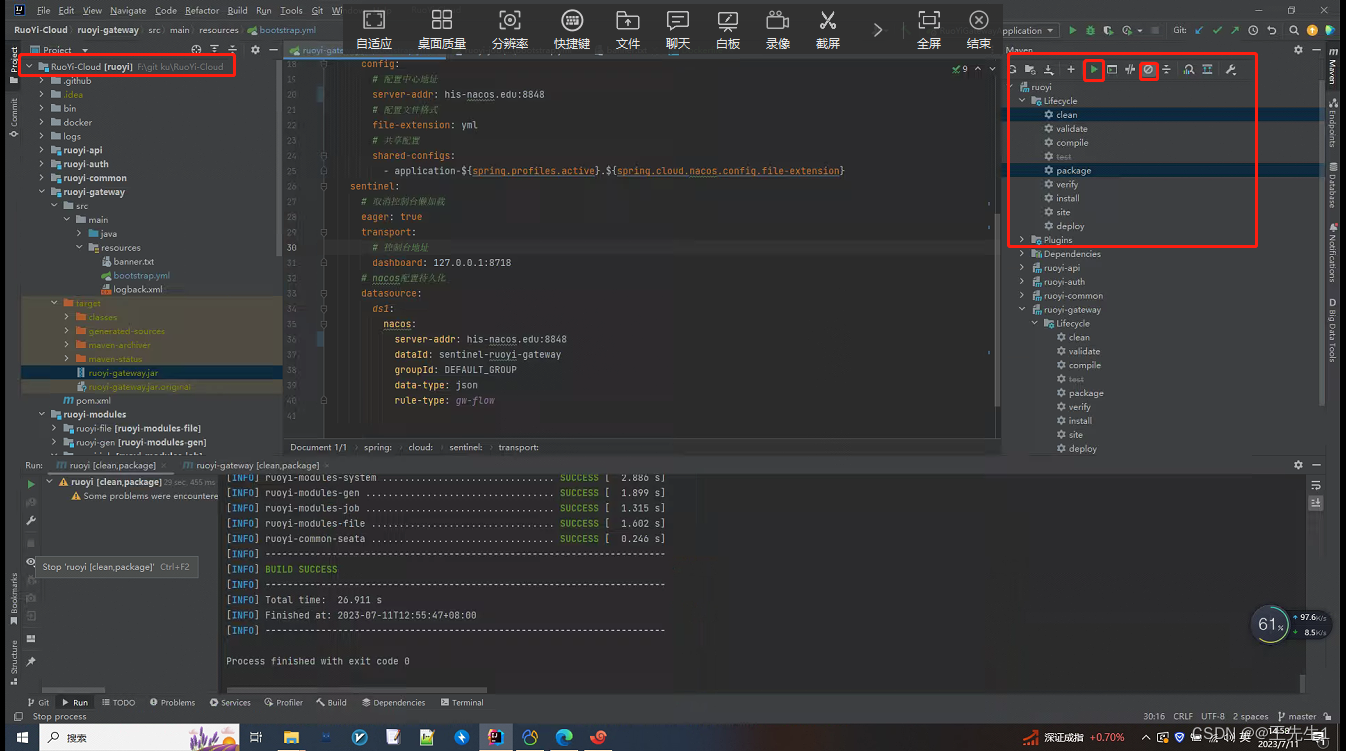
Task: Open TODO tool window tab
Action: coord(117,702)
